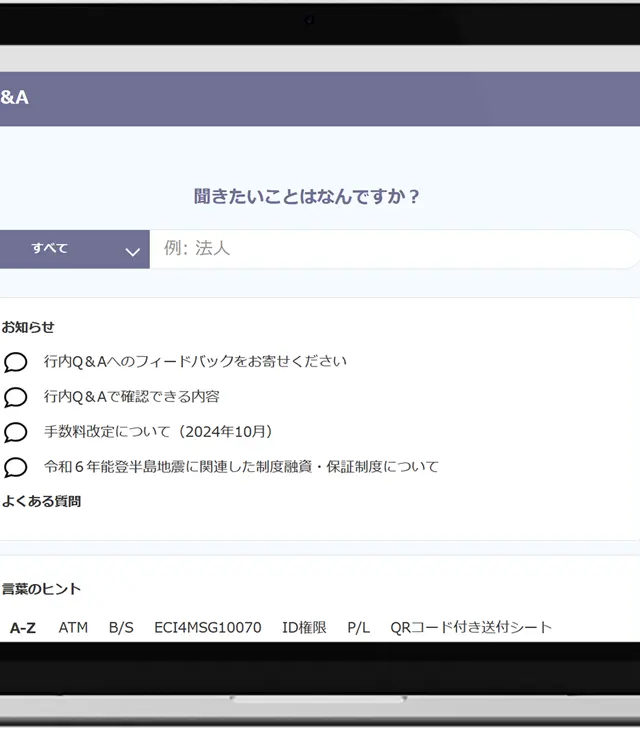
Task: Open 令和6年能登半島地震 制度融資・保証制度 notice
Action: (241, 467)
